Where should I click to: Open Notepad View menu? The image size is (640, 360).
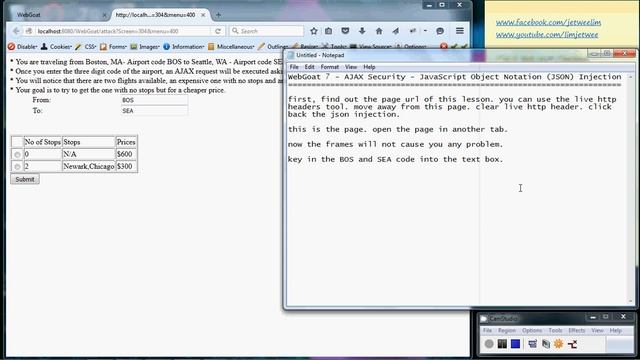(x=351, y=67)
